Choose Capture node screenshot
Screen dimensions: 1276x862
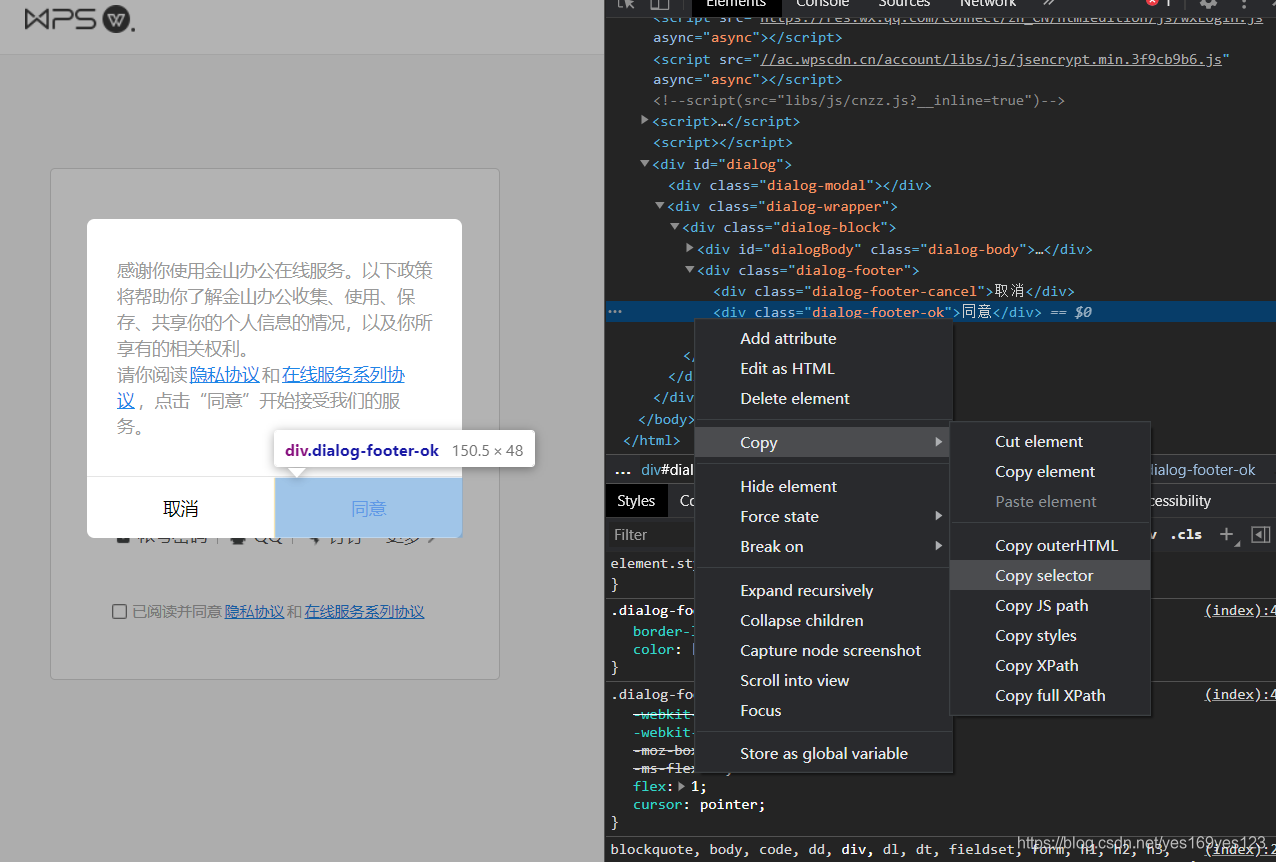tap(823, 650)
